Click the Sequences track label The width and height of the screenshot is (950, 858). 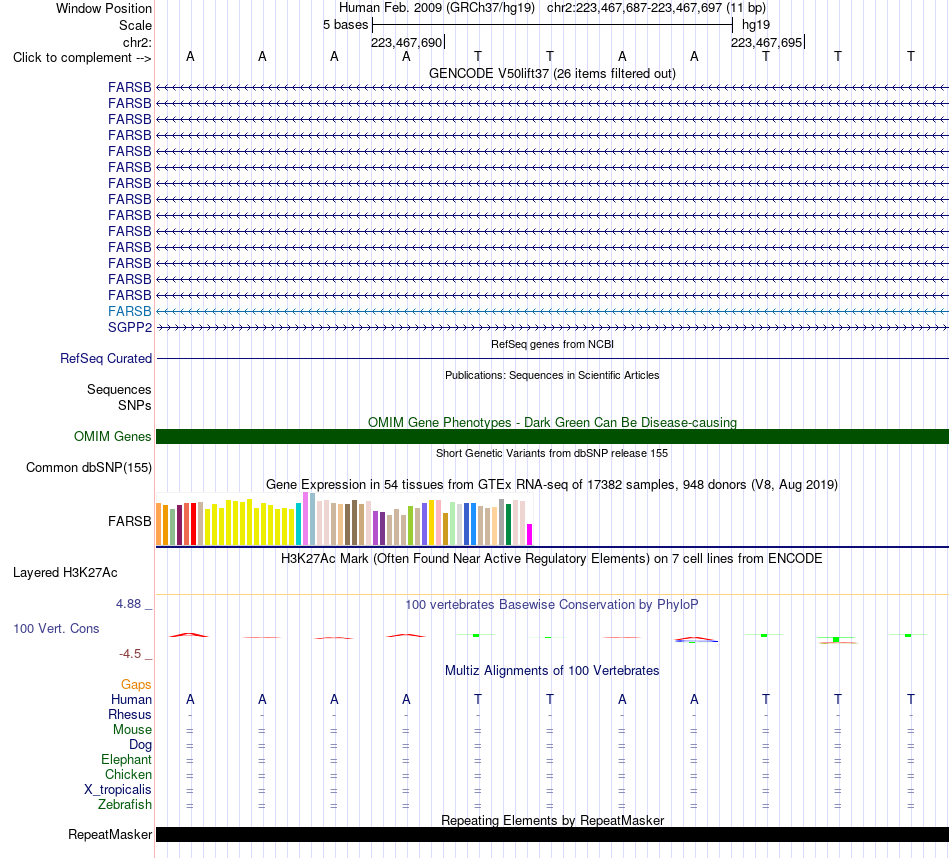[119, 390]
